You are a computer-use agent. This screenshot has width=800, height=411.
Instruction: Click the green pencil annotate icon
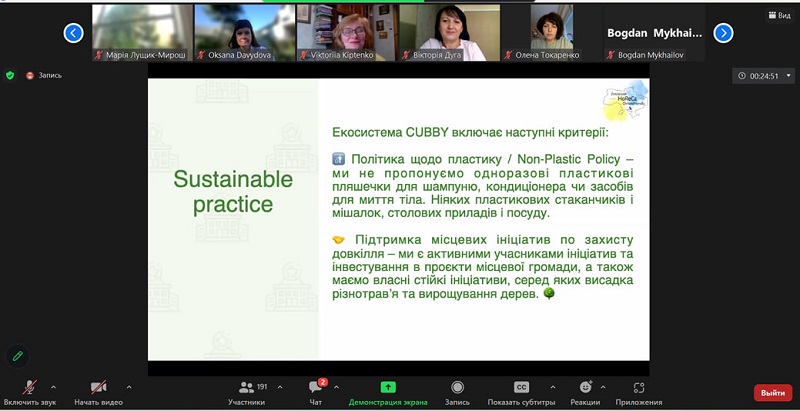[x=18, y=356]
